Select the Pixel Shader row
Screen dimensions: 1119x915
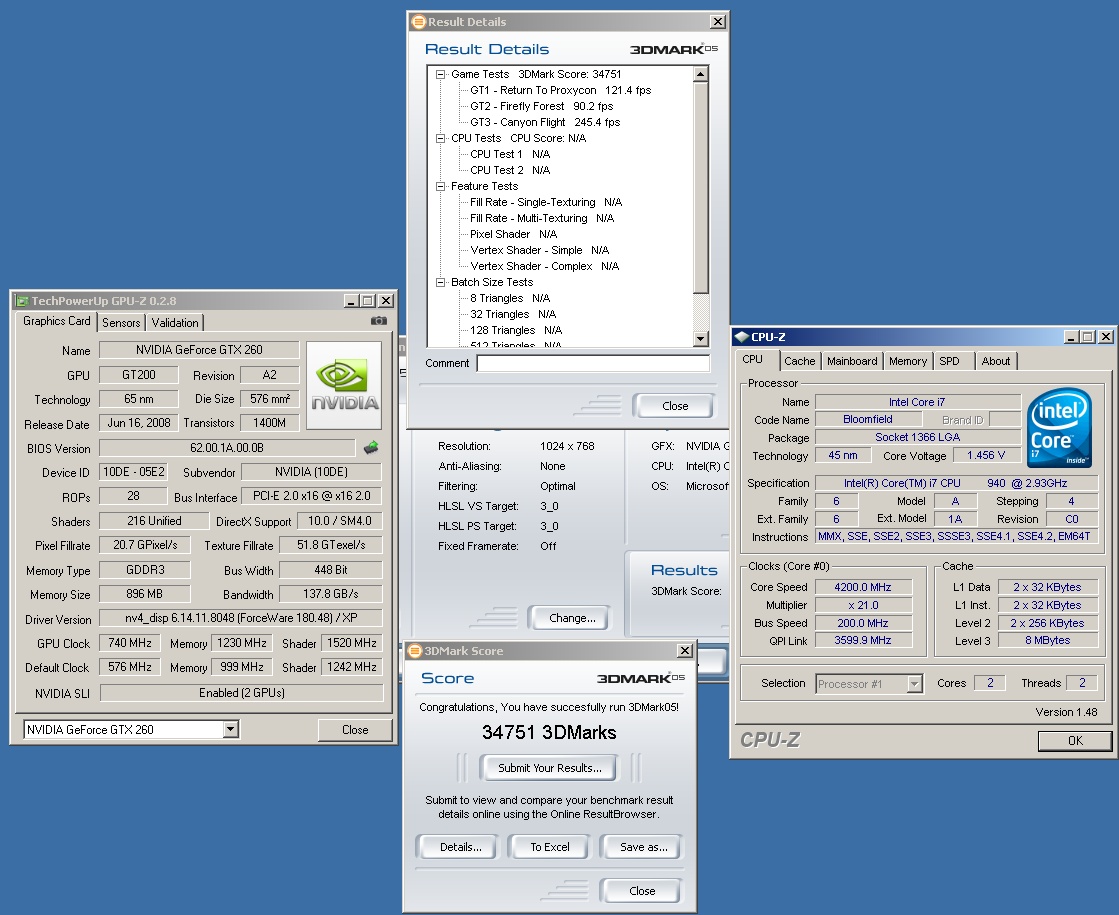pos(513,234)
